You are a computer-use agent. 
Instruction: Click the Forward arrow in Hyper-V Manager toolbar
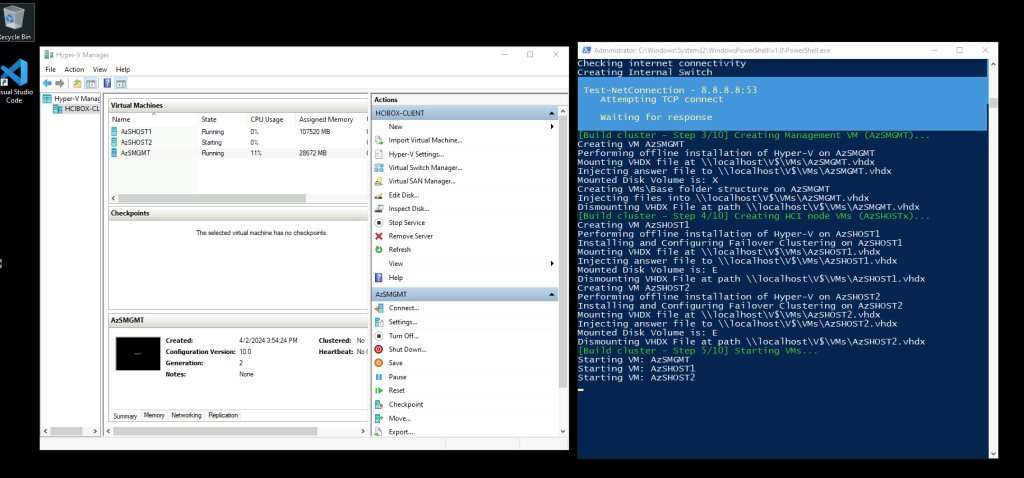pyautogui.click(x=60, y=83)
